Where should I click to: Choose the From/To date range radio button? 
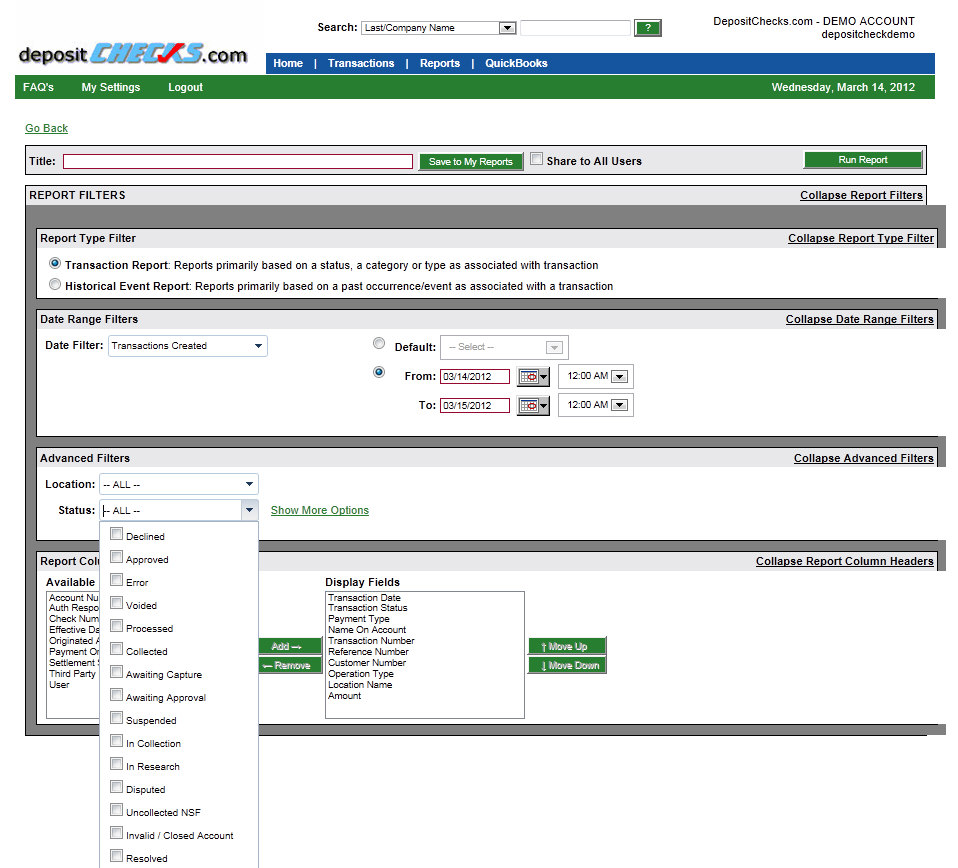379,372
